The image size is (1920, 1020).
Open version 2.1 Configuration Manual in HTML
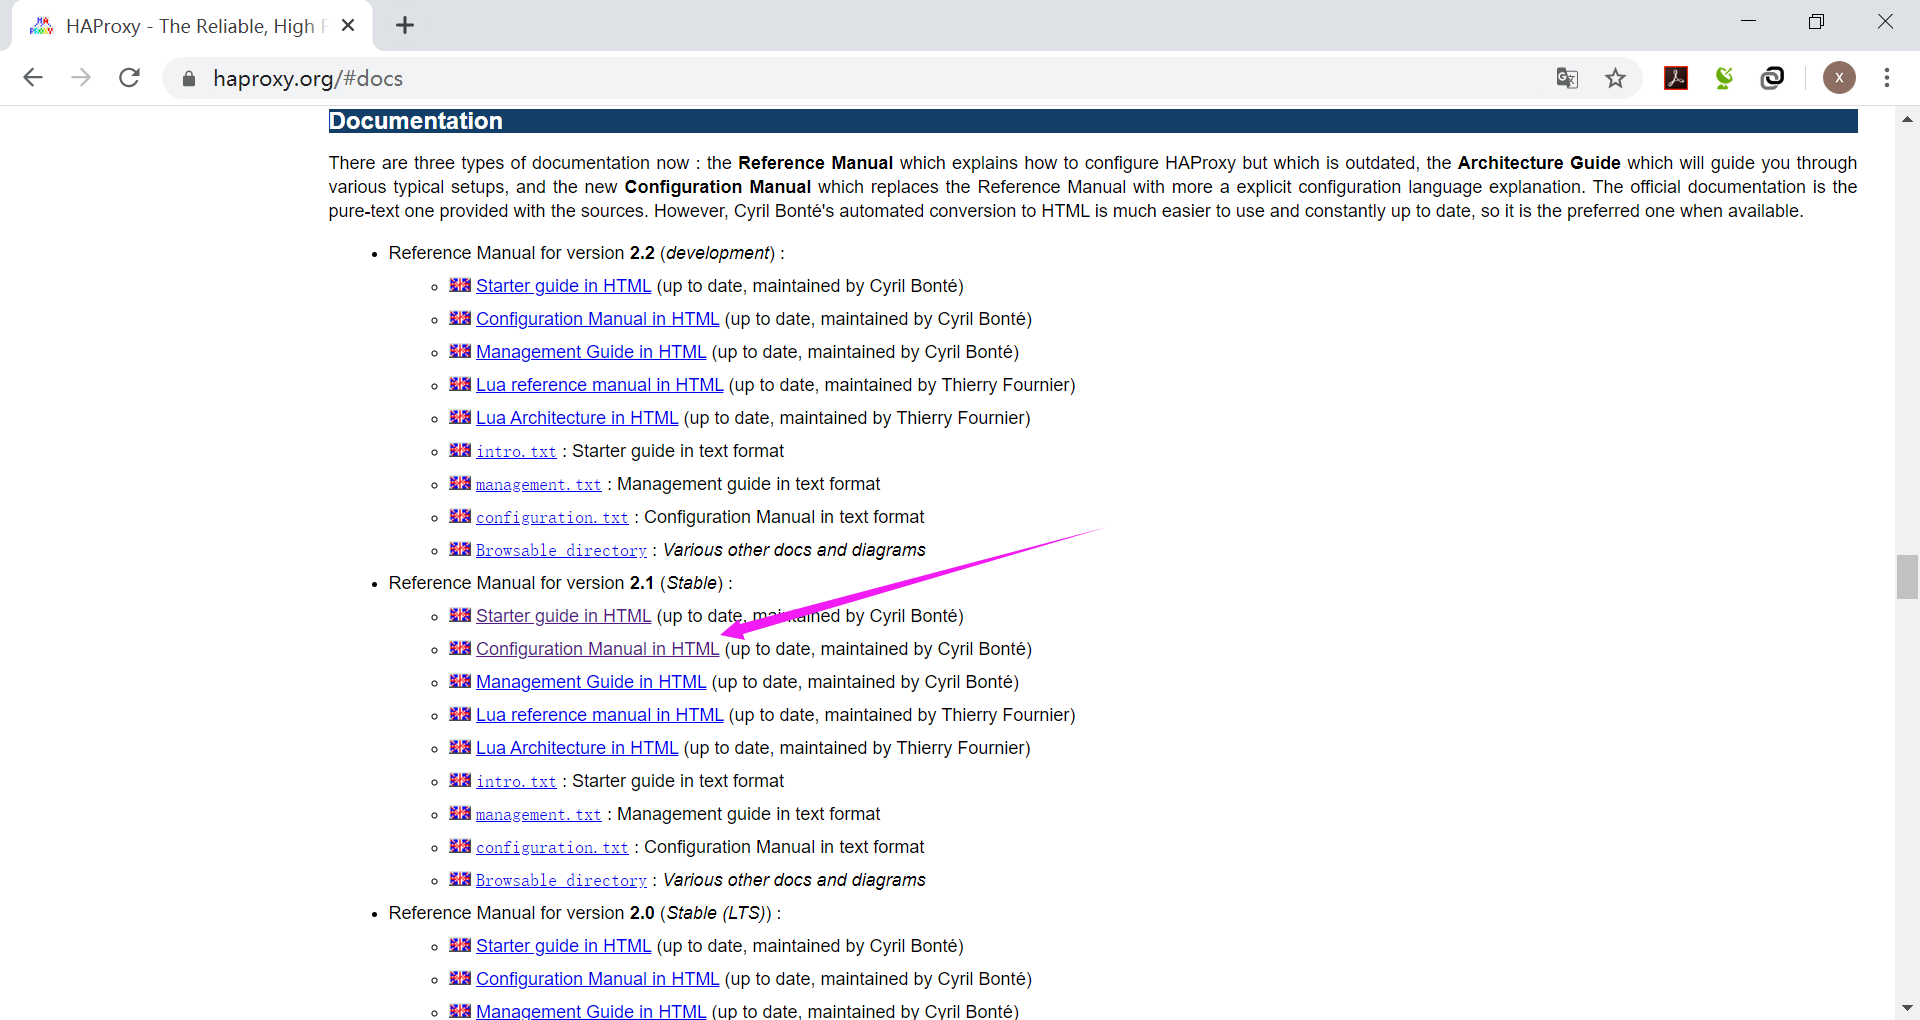(597, 649)
